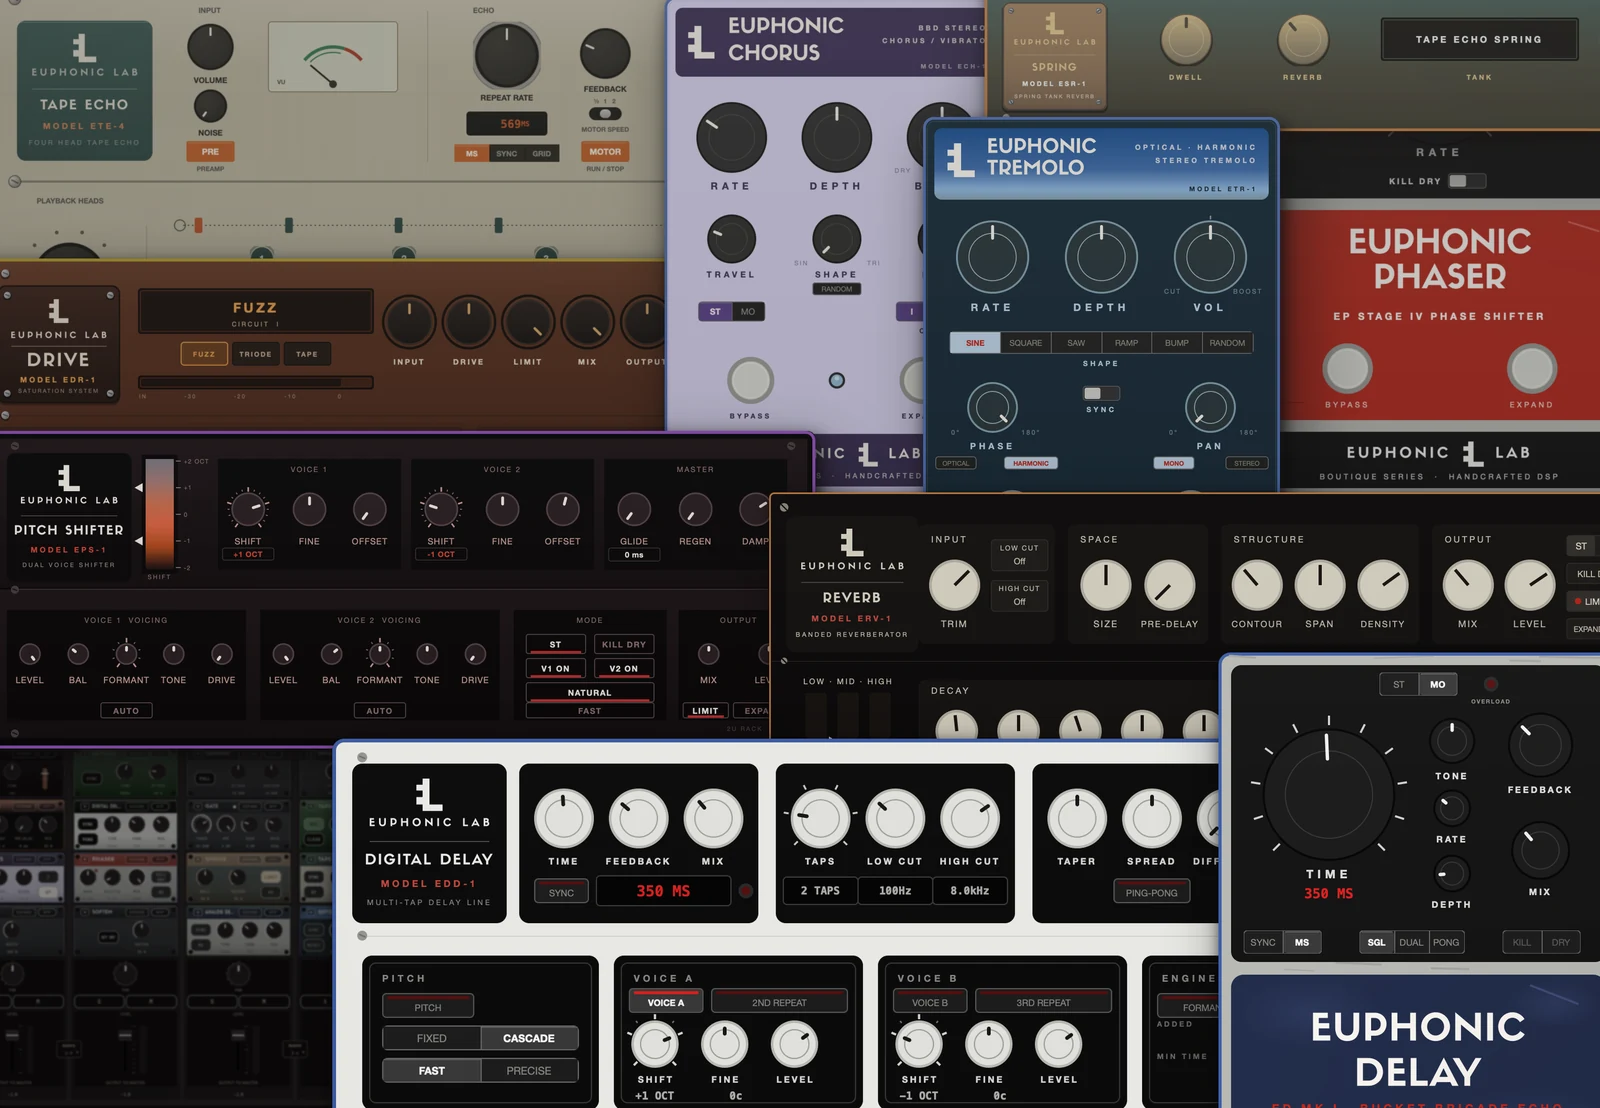Select the SQUARE shape tab in Tremolo
The image size is (1600, 1108).
point(1025,343)
